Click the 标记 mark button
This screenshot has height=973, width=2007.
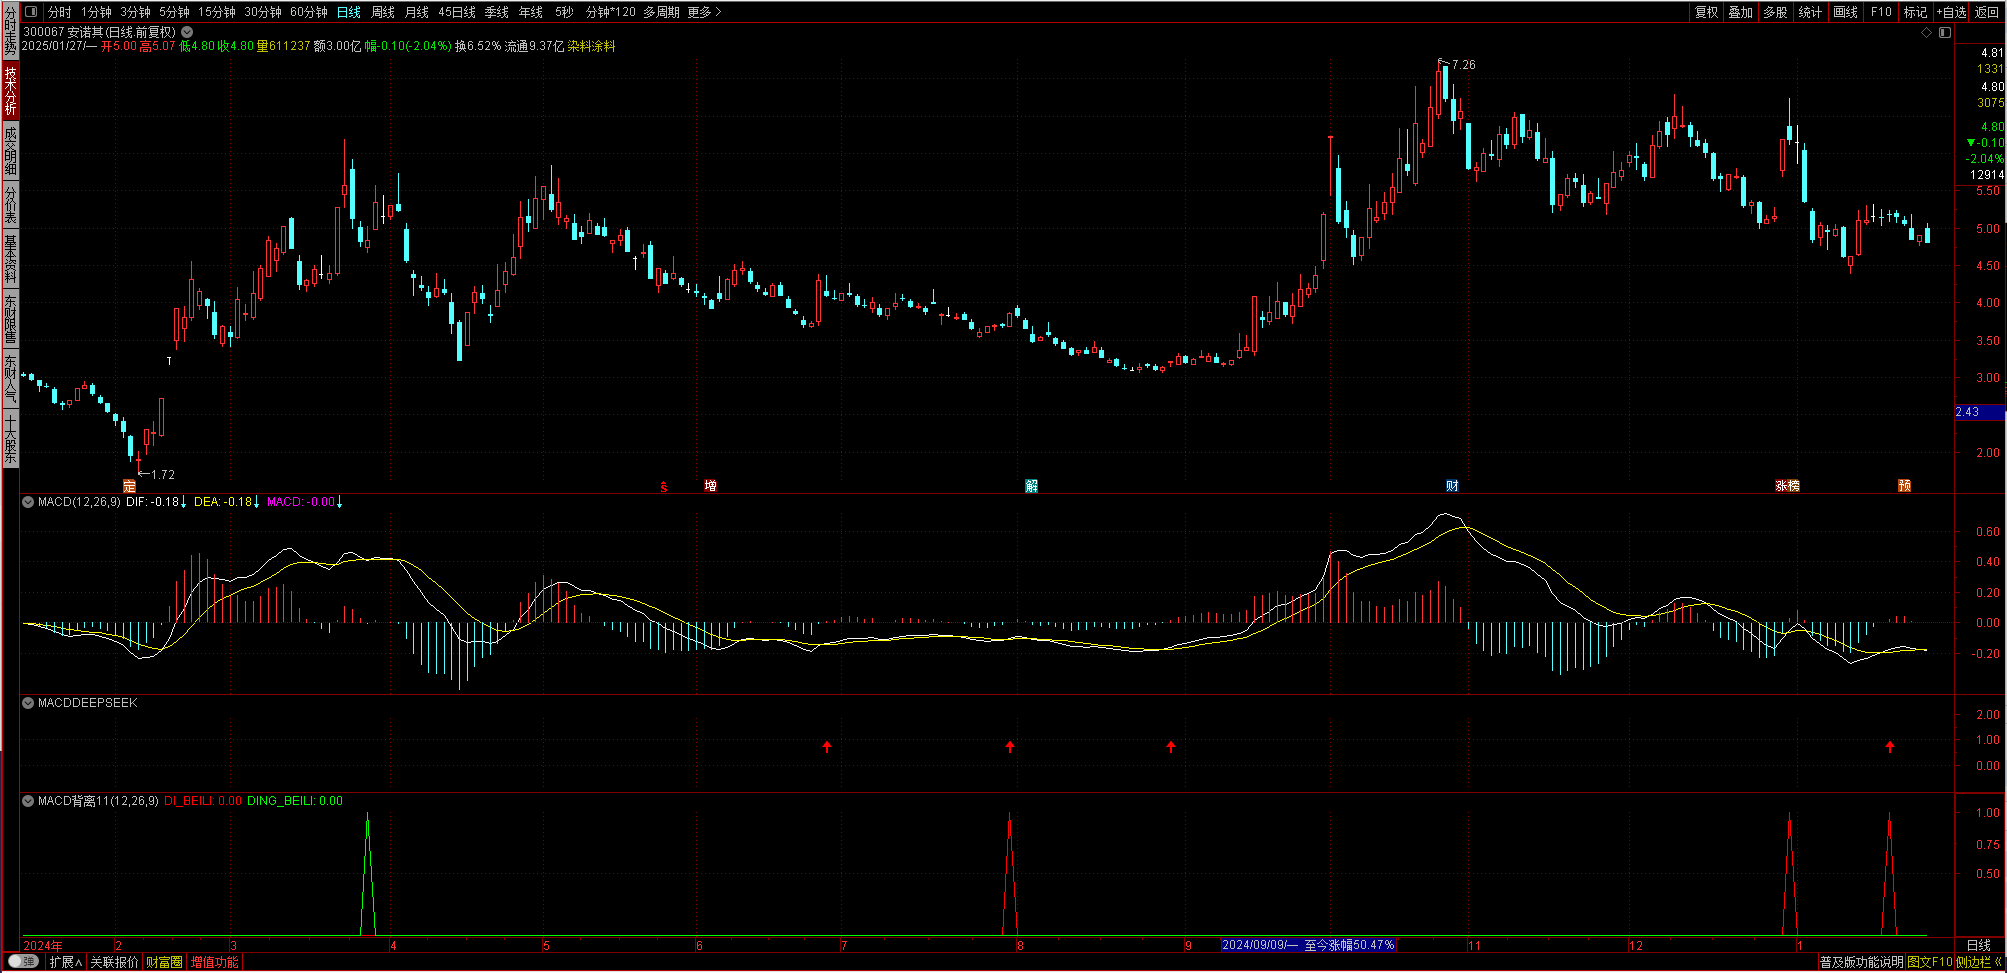coord(1915,12)
